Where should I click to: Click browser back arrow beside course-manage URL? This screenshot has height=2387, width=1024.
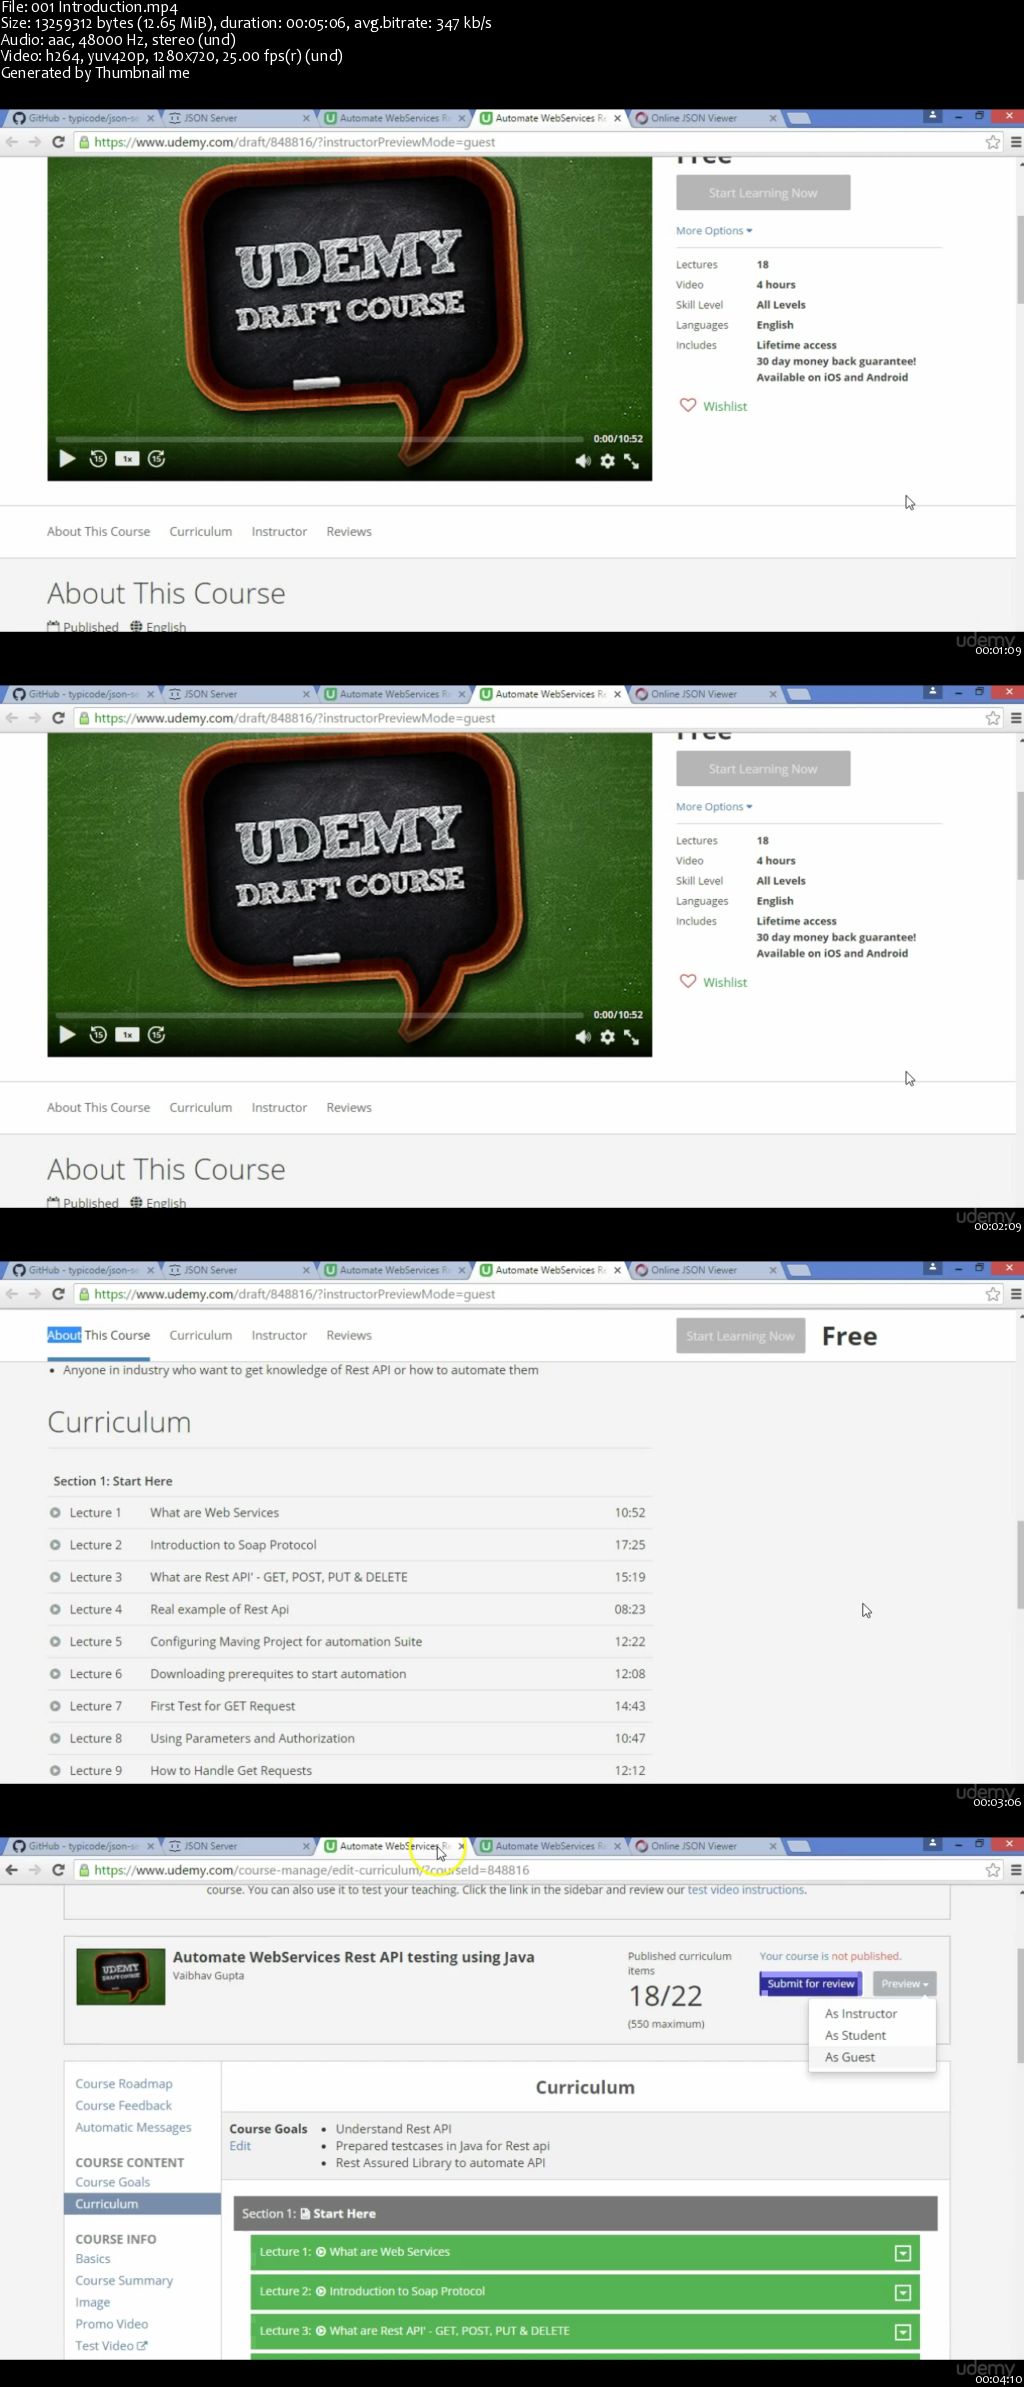coord(12,1870)
